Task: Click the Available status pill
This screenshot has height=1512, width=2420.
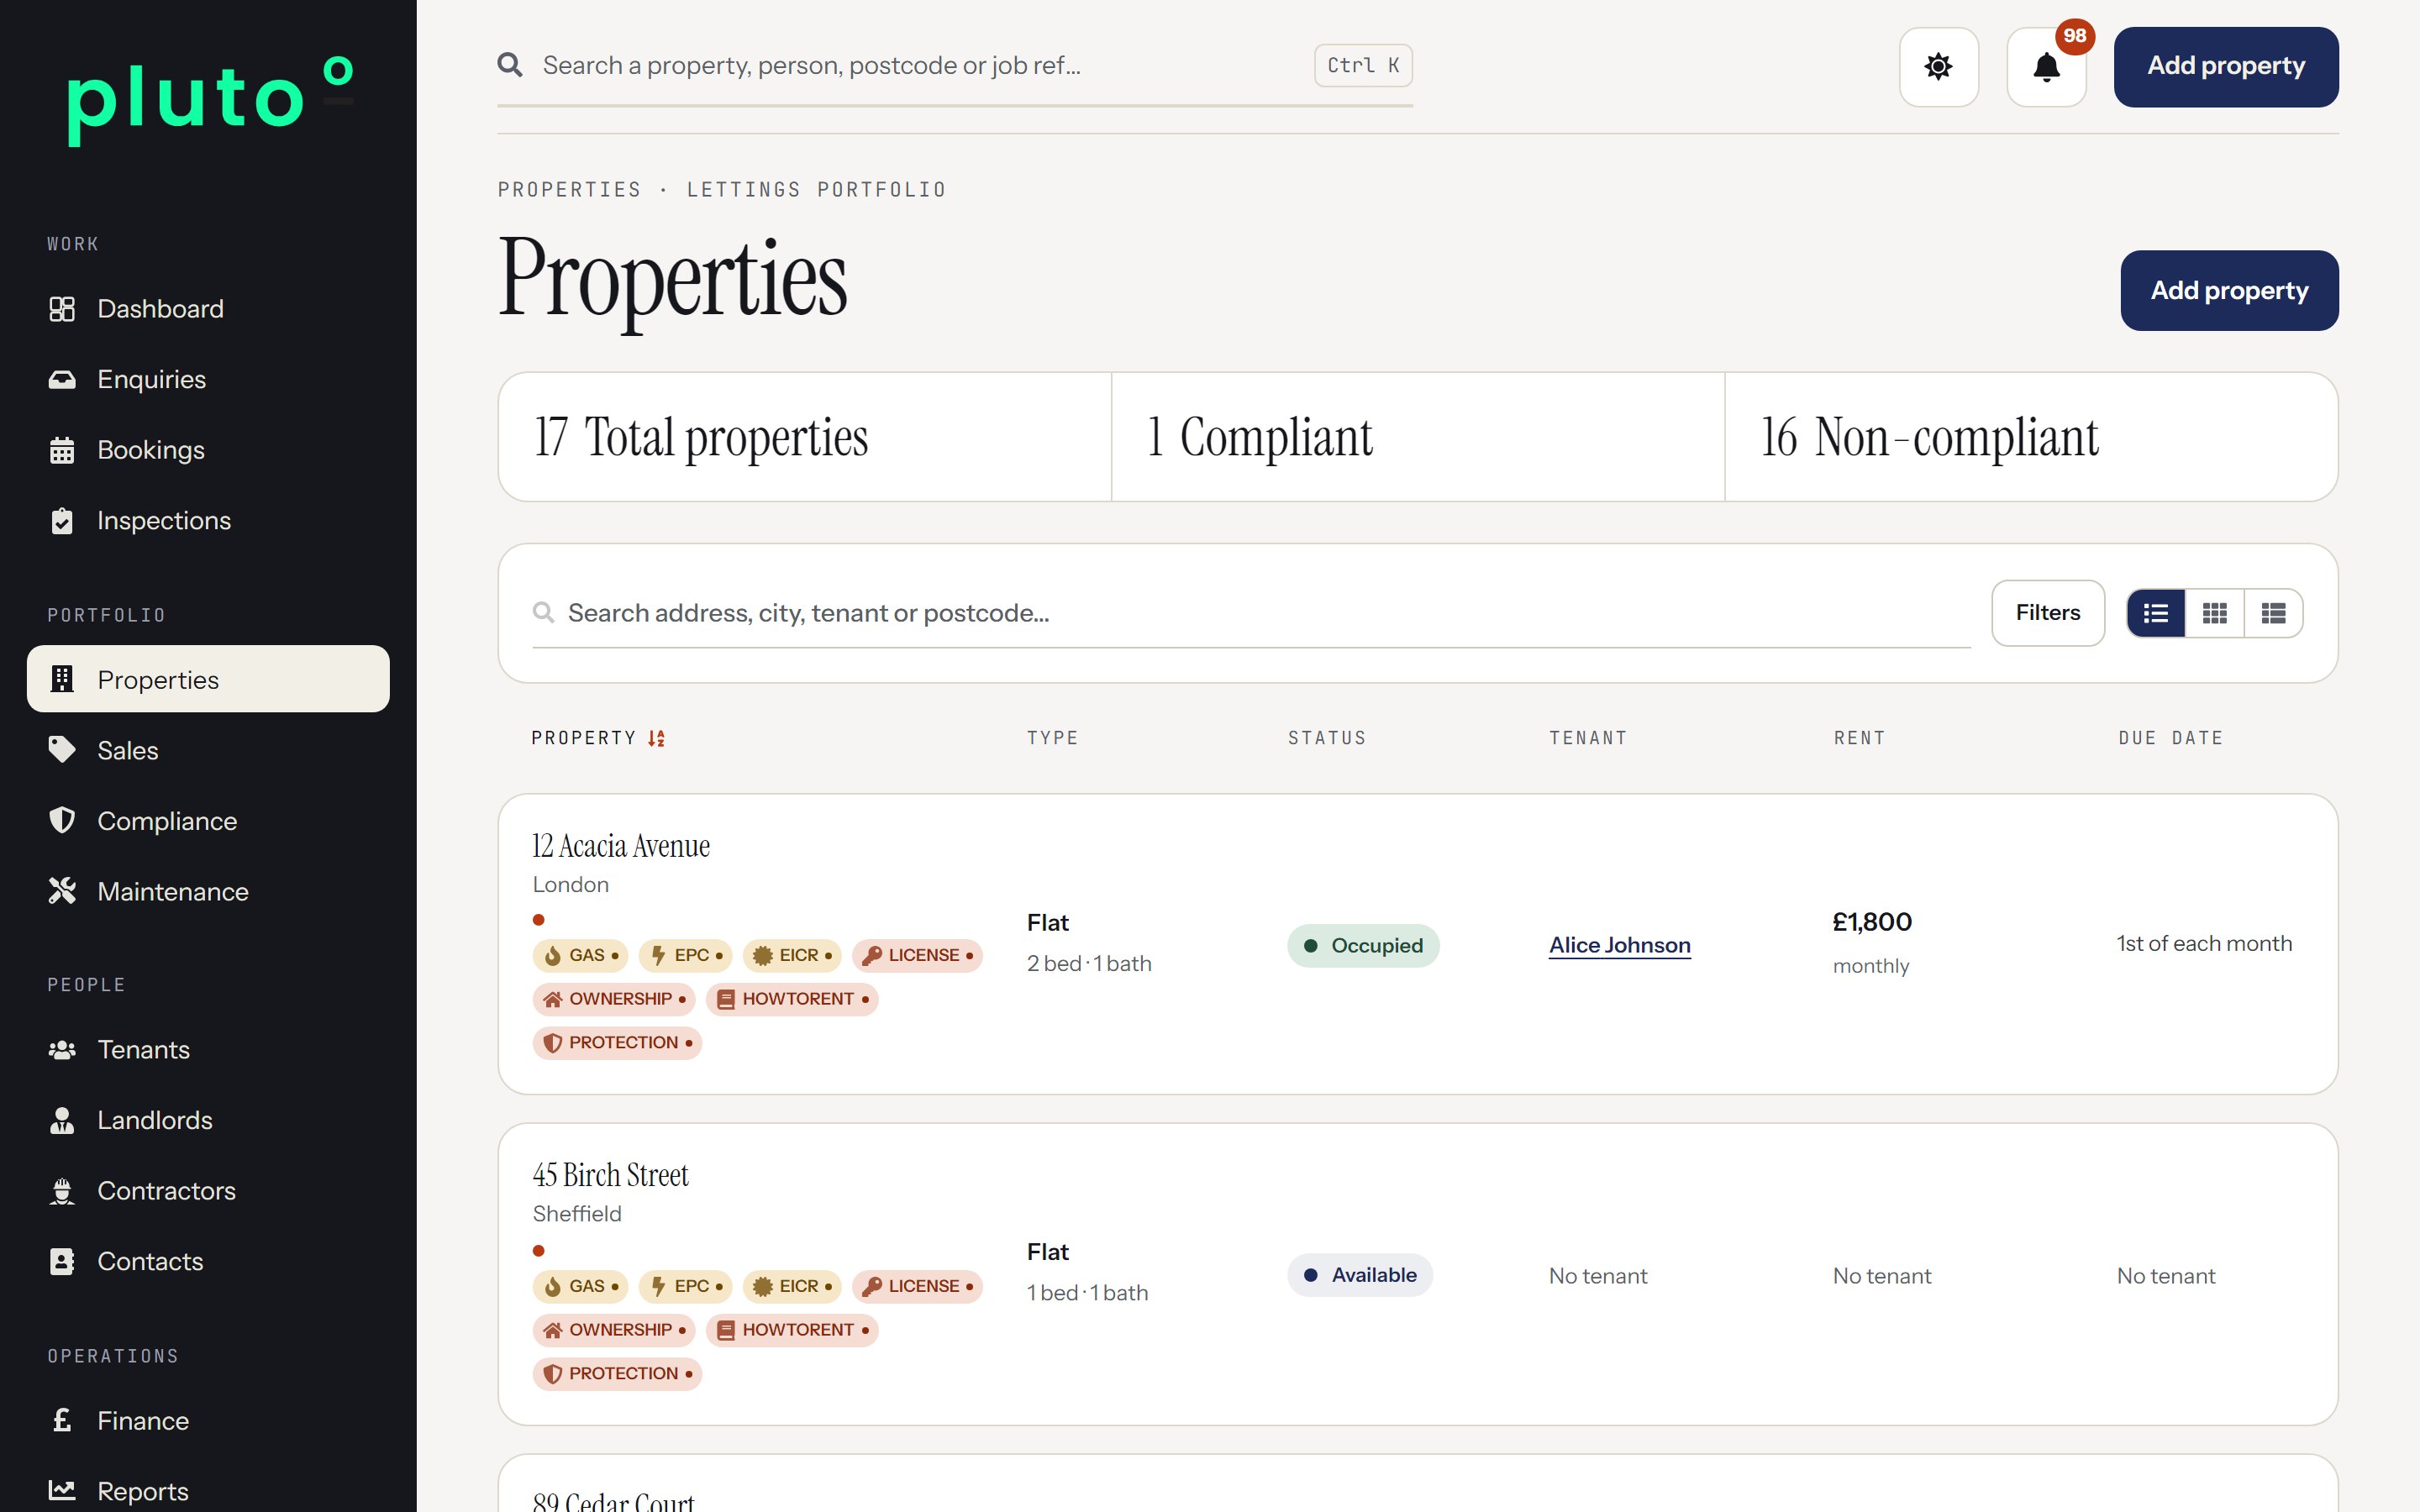Action: pos(1360,1275)
